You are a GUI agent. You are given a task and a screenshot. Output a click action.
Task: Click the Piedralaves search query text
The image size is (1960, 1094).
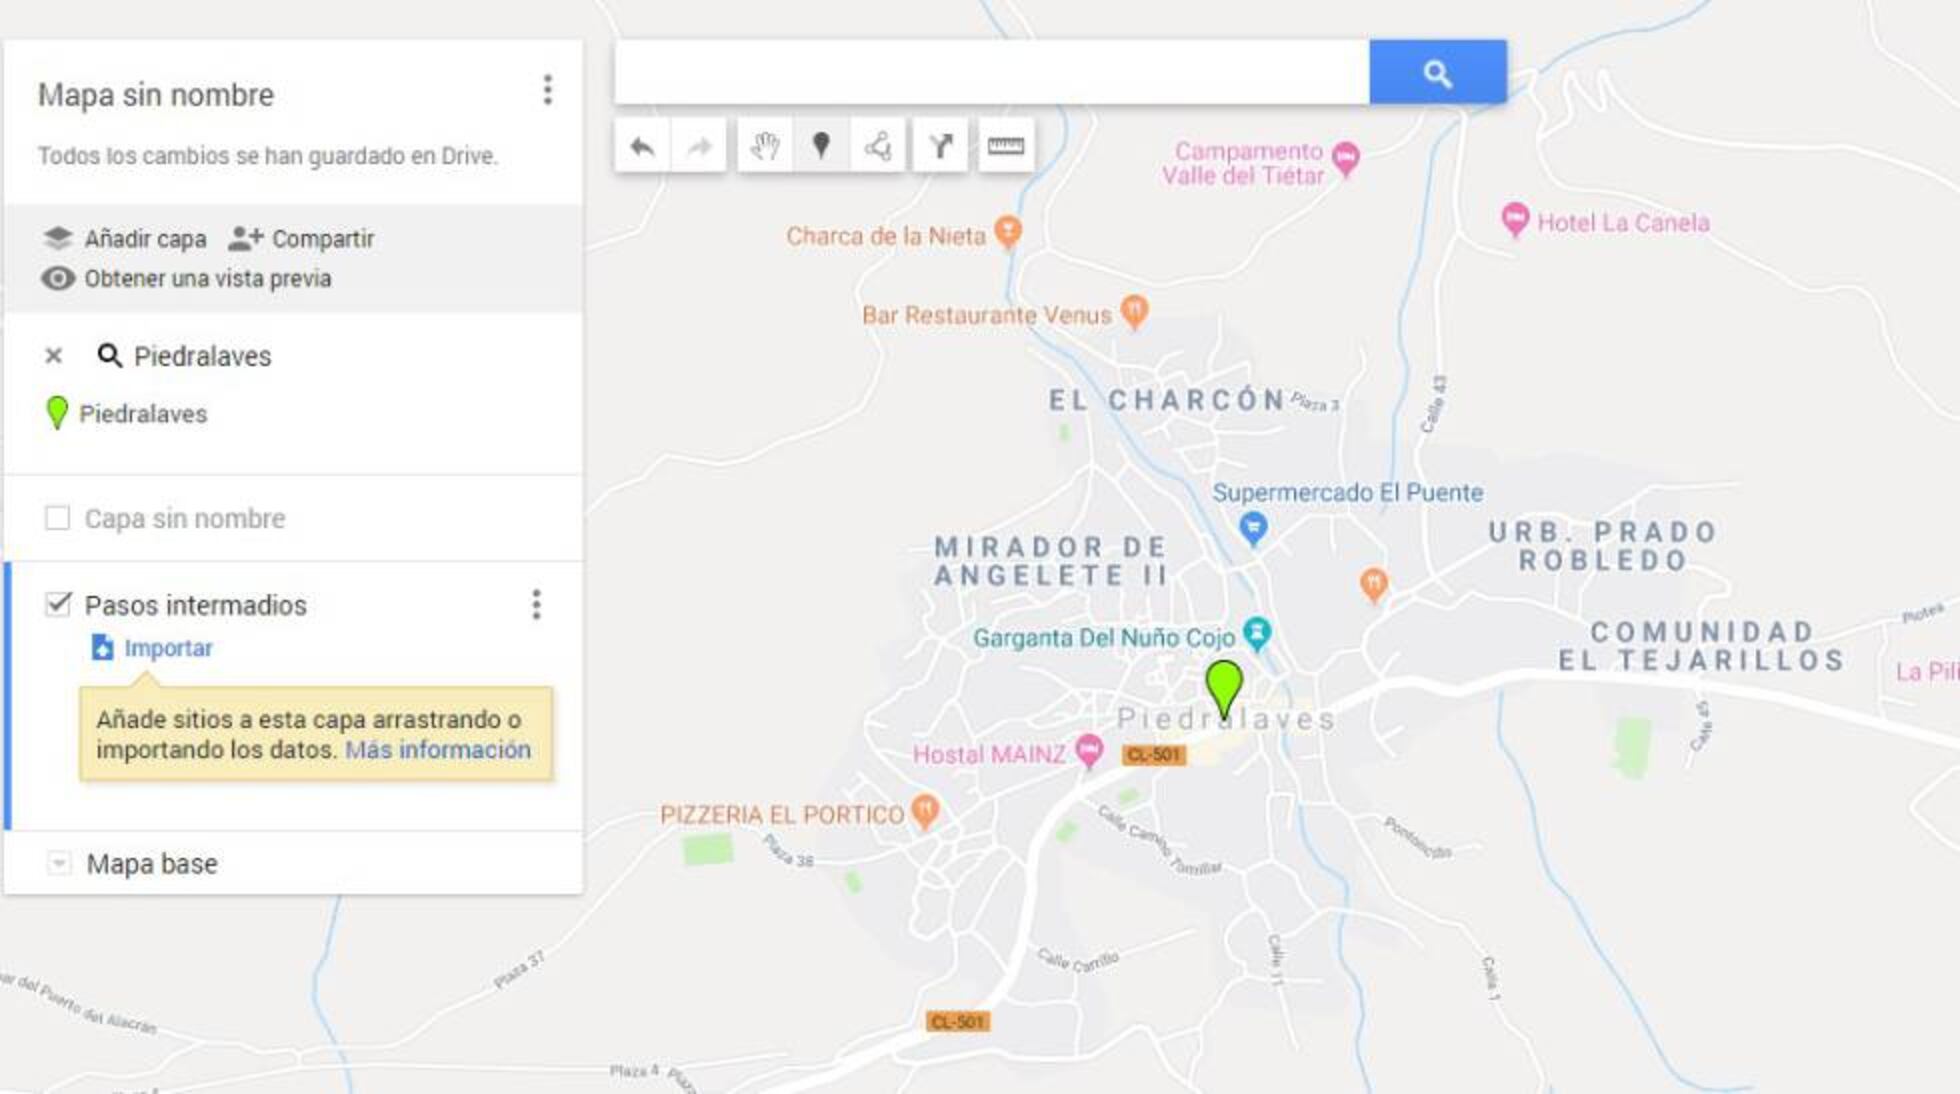click(x=203, y=356)
